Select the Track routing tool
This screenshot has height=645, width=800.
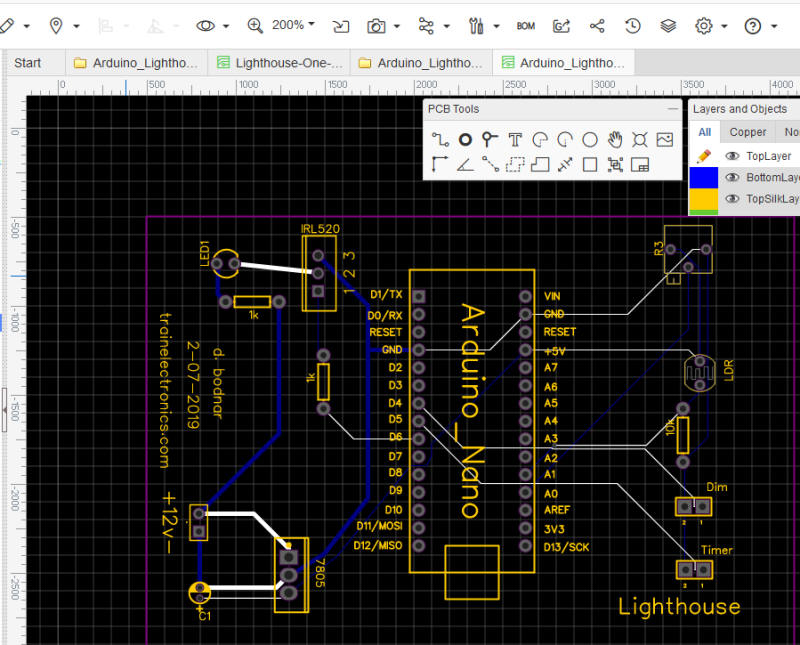[x=440, y=140]
